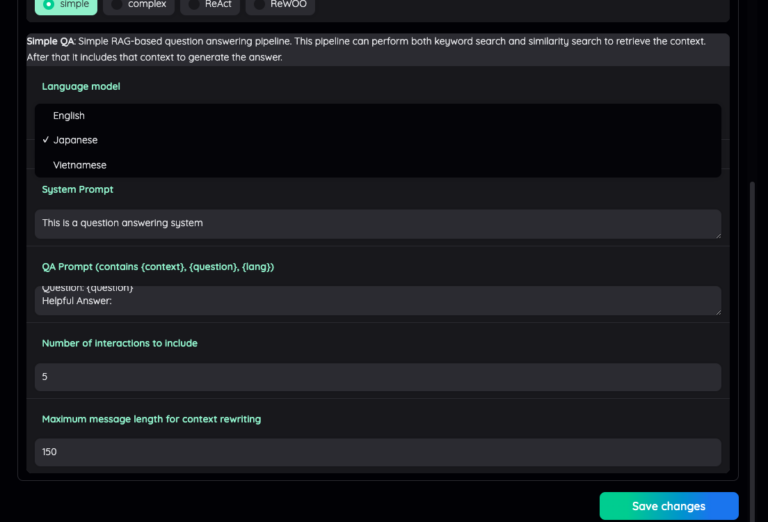Viewport: 768px width, 522px height.
Task: Click the System Prompt heading label
Action: point(77,190)
